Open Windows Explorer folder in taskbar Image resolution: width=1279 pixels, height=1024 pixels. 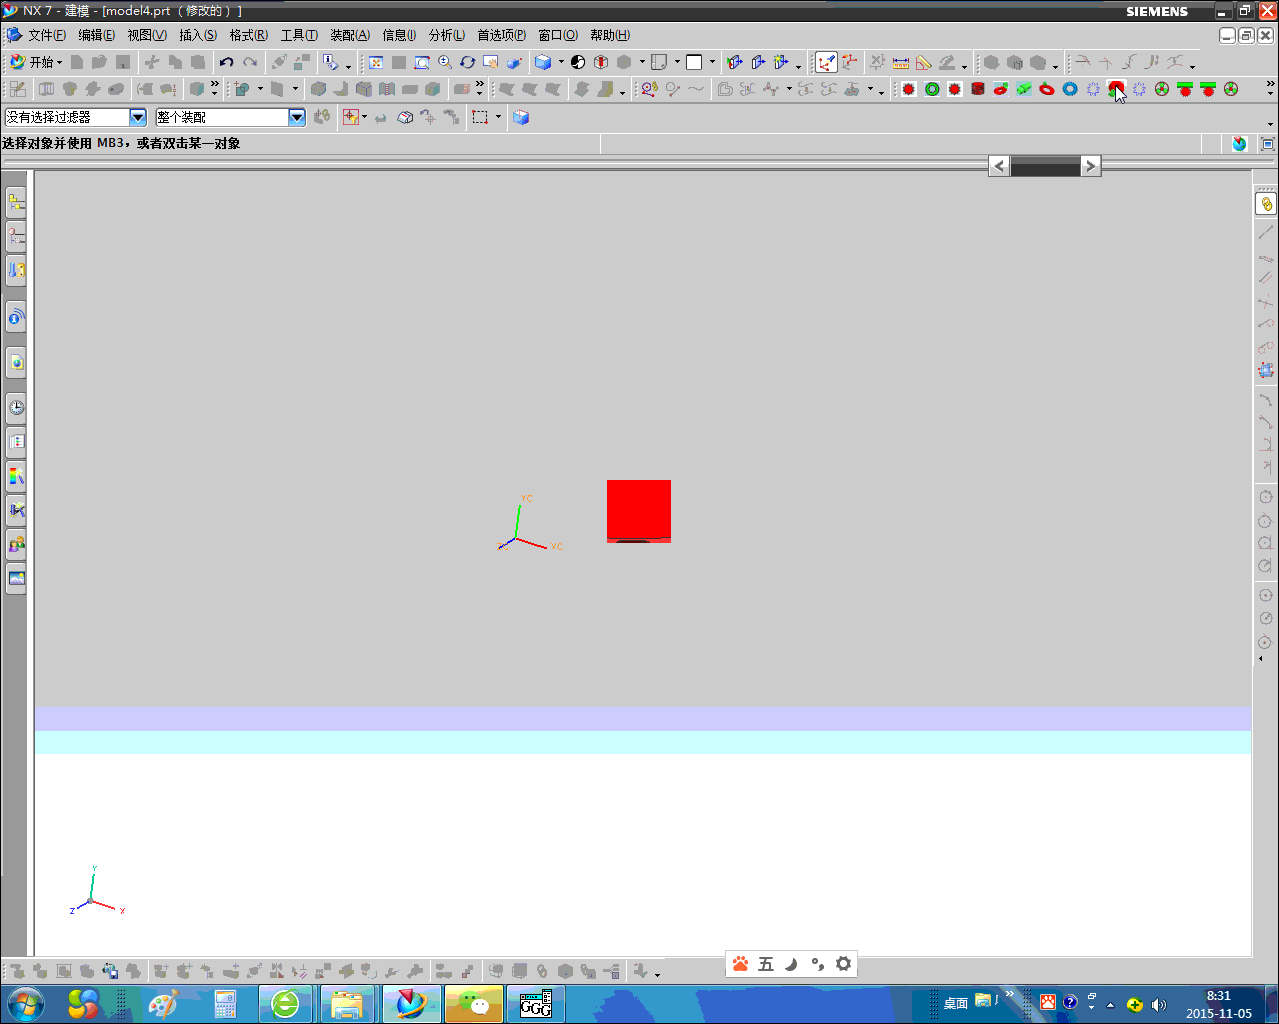tap(346, 1004)
